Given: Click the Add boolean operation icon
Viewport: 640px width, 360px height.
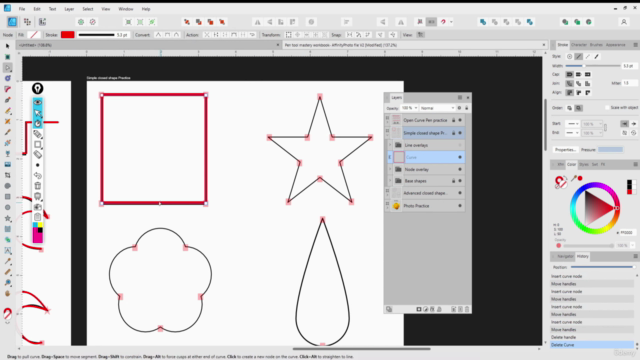Looking at the screenshot, I should (x=483, y=22).
